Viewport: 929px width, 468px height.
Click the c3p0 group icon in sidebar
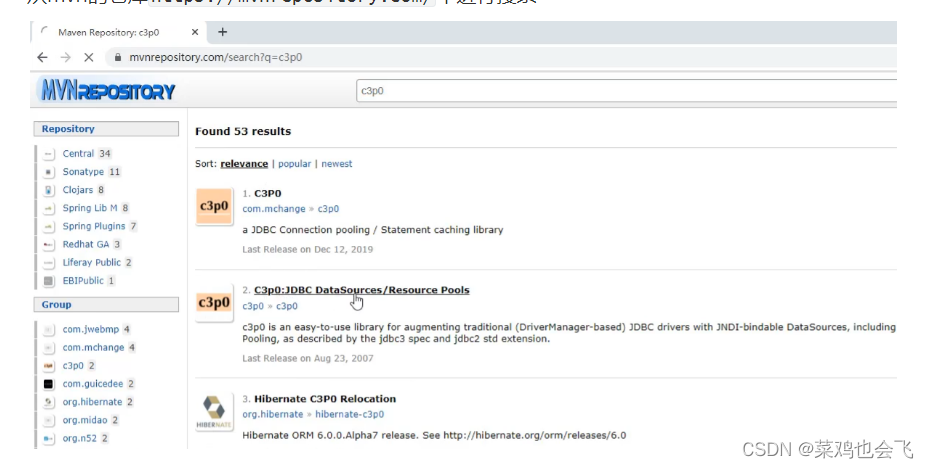[49, 366]
